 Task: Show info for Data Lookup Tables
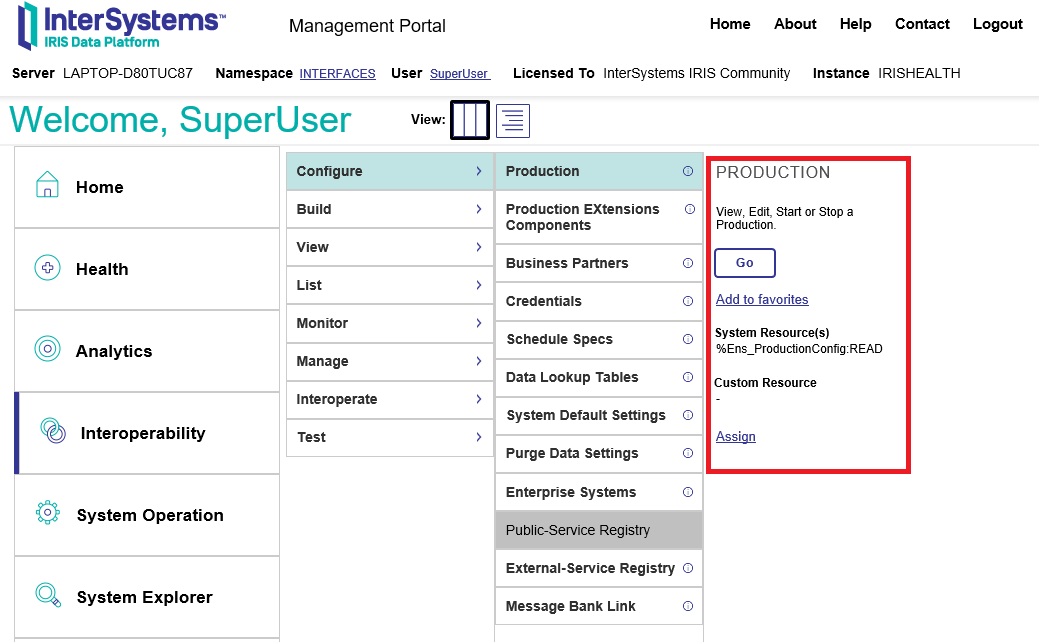pyautogui.click(x=688, y=377)
